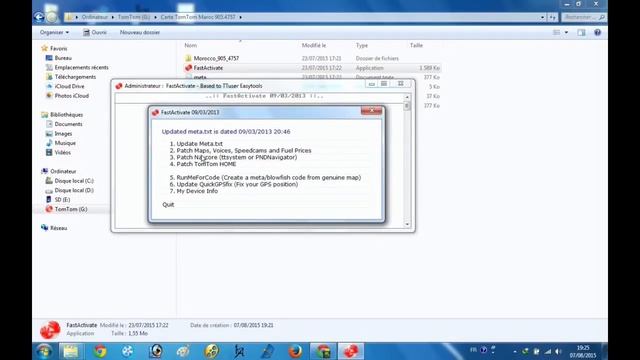Go forward with the Explorer forward arrow

pyautogui.click(x=52, y=17)
